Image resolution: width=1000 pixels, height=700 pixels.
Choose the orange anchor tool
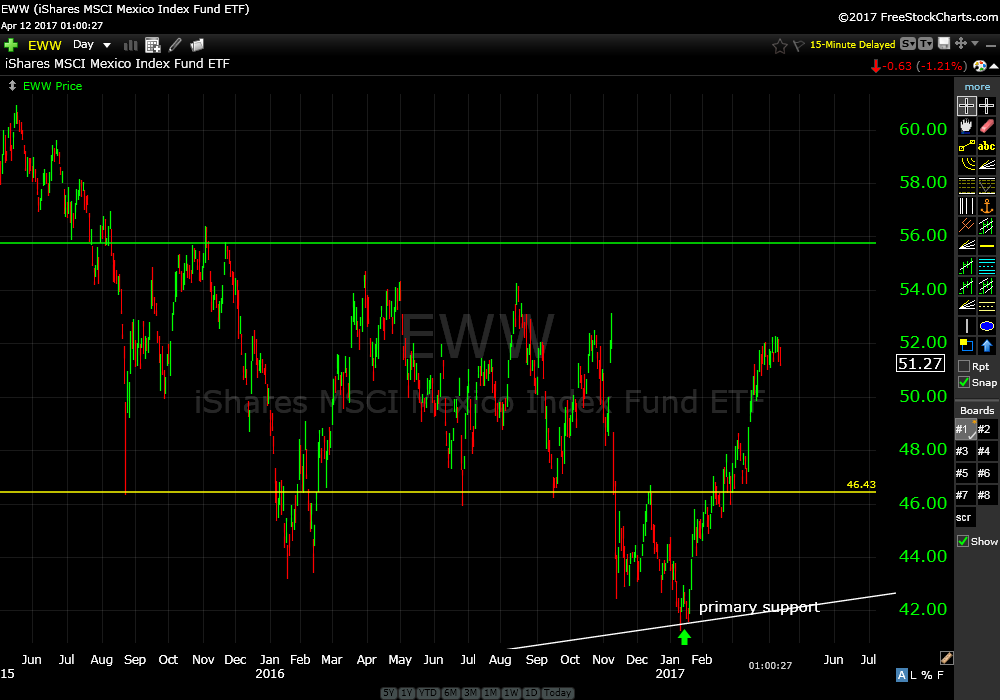987,205
